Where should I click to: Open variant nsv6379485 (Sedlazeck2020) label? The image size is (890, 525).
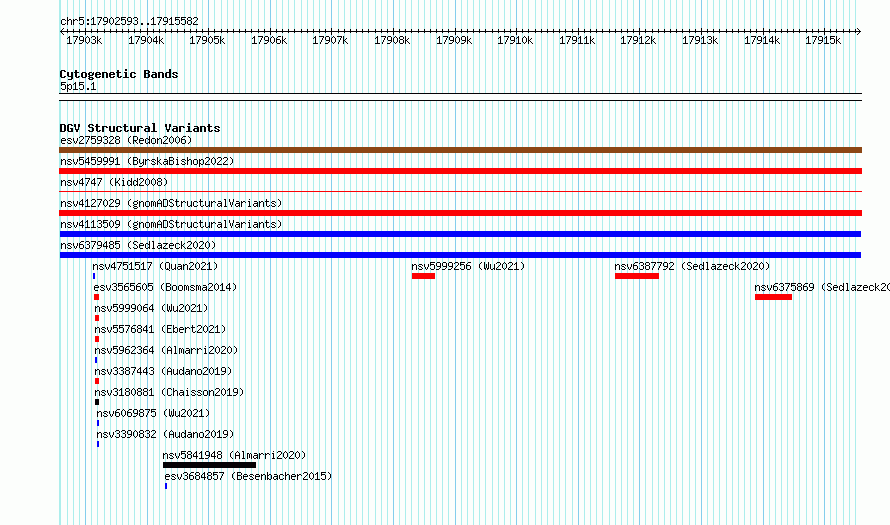coord(138,245)
